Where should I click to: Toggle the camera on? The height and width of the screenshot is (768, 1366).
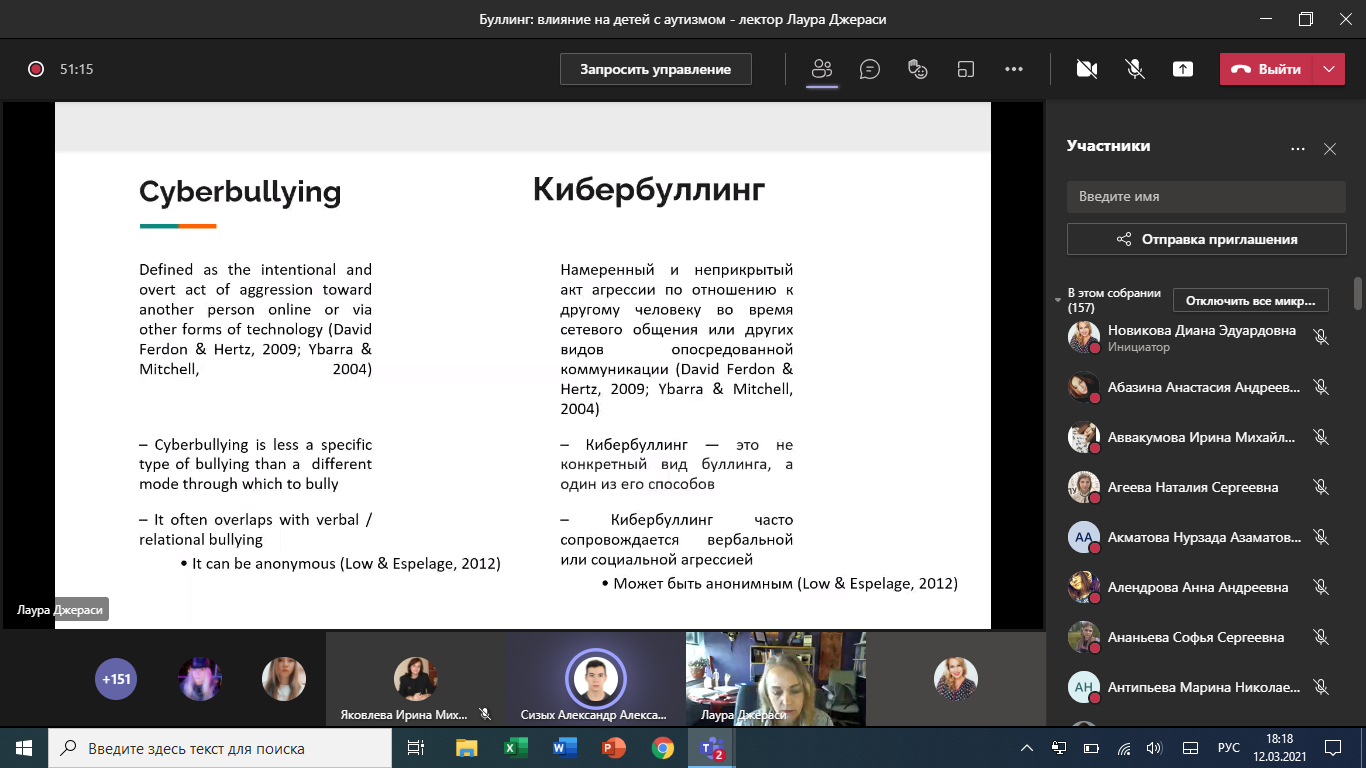pos(1086,69)
